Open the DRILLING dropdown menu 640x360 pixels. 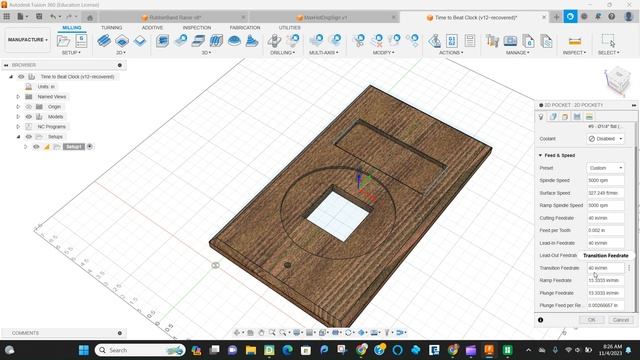(282, 53)
